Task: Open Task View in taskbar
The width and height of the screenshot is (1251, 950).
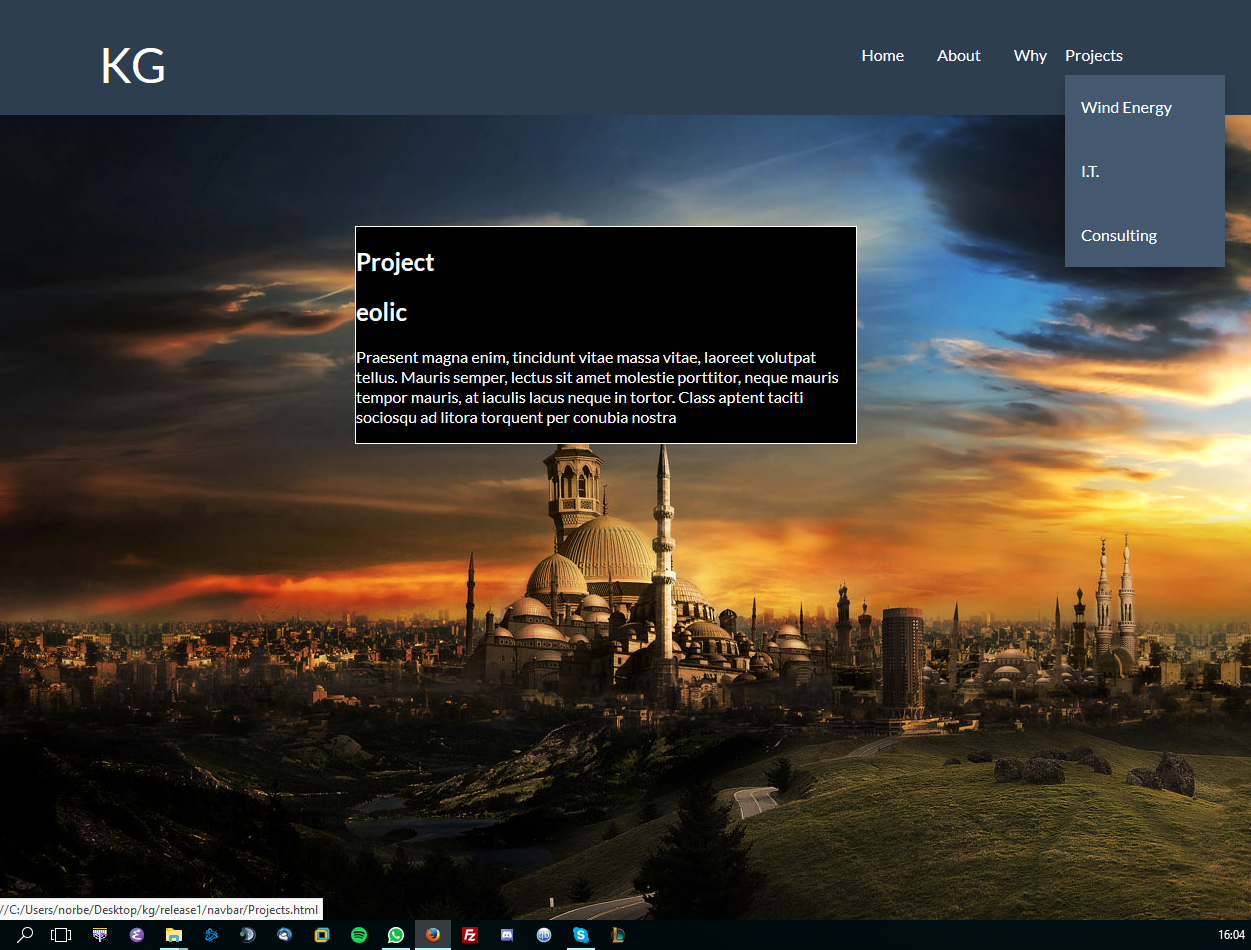Action: pos(61,935)
